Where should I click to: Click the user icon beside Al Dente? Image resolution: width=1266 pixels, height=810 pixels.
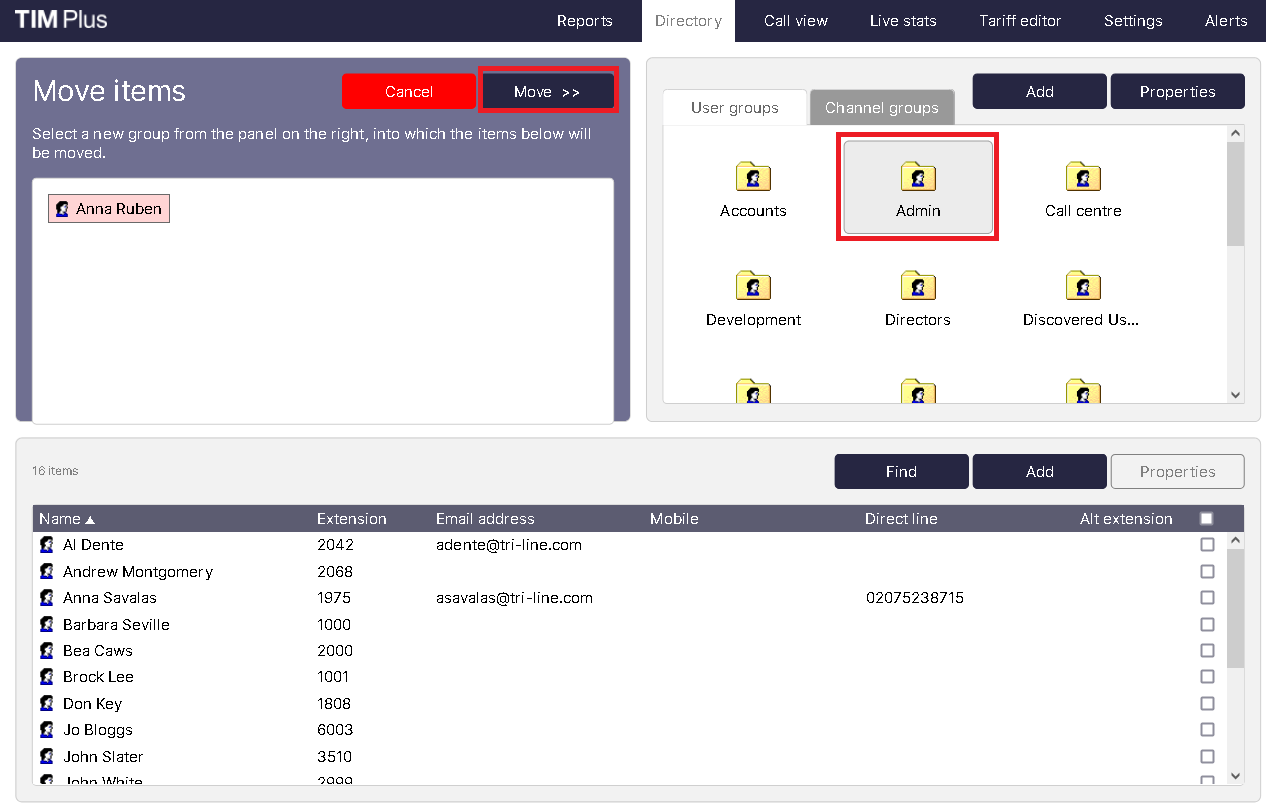(47, 545)
